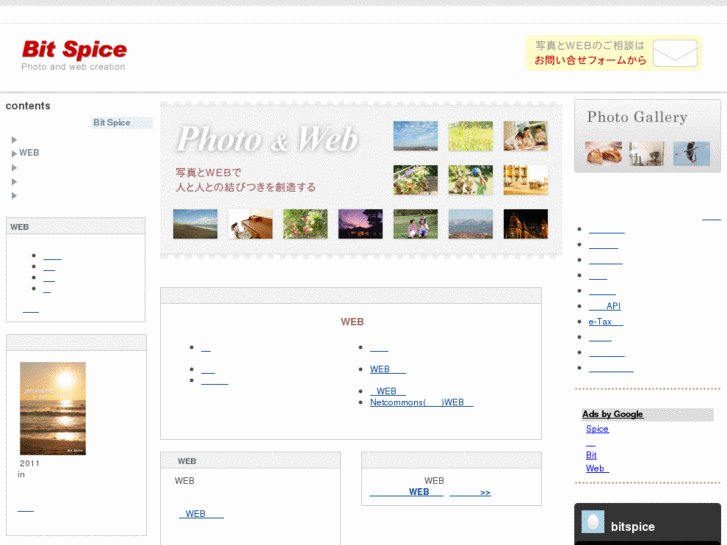Click the Photo Gallery heading
This screenshot has height=545, width=727.
(x=637, y=117)
